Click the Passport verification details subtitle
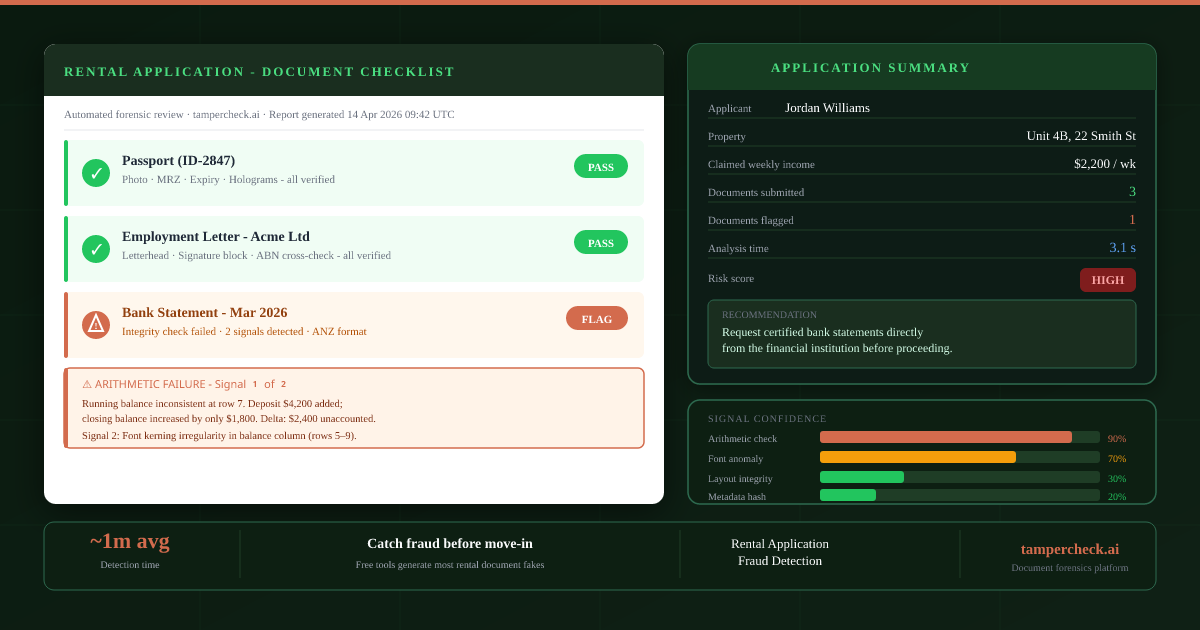The image size is (1200, 630). 228,179
